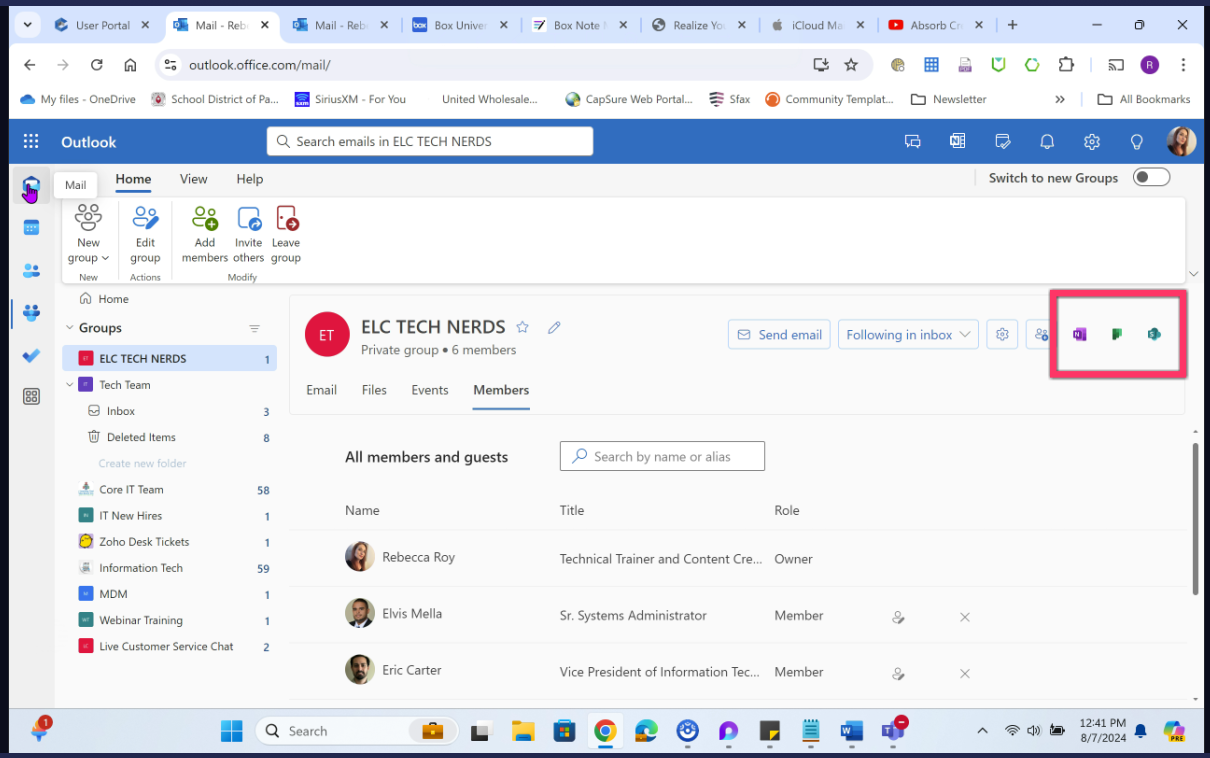
Task: Open the group's Planner icon
Action: (x=1117, y=334)
